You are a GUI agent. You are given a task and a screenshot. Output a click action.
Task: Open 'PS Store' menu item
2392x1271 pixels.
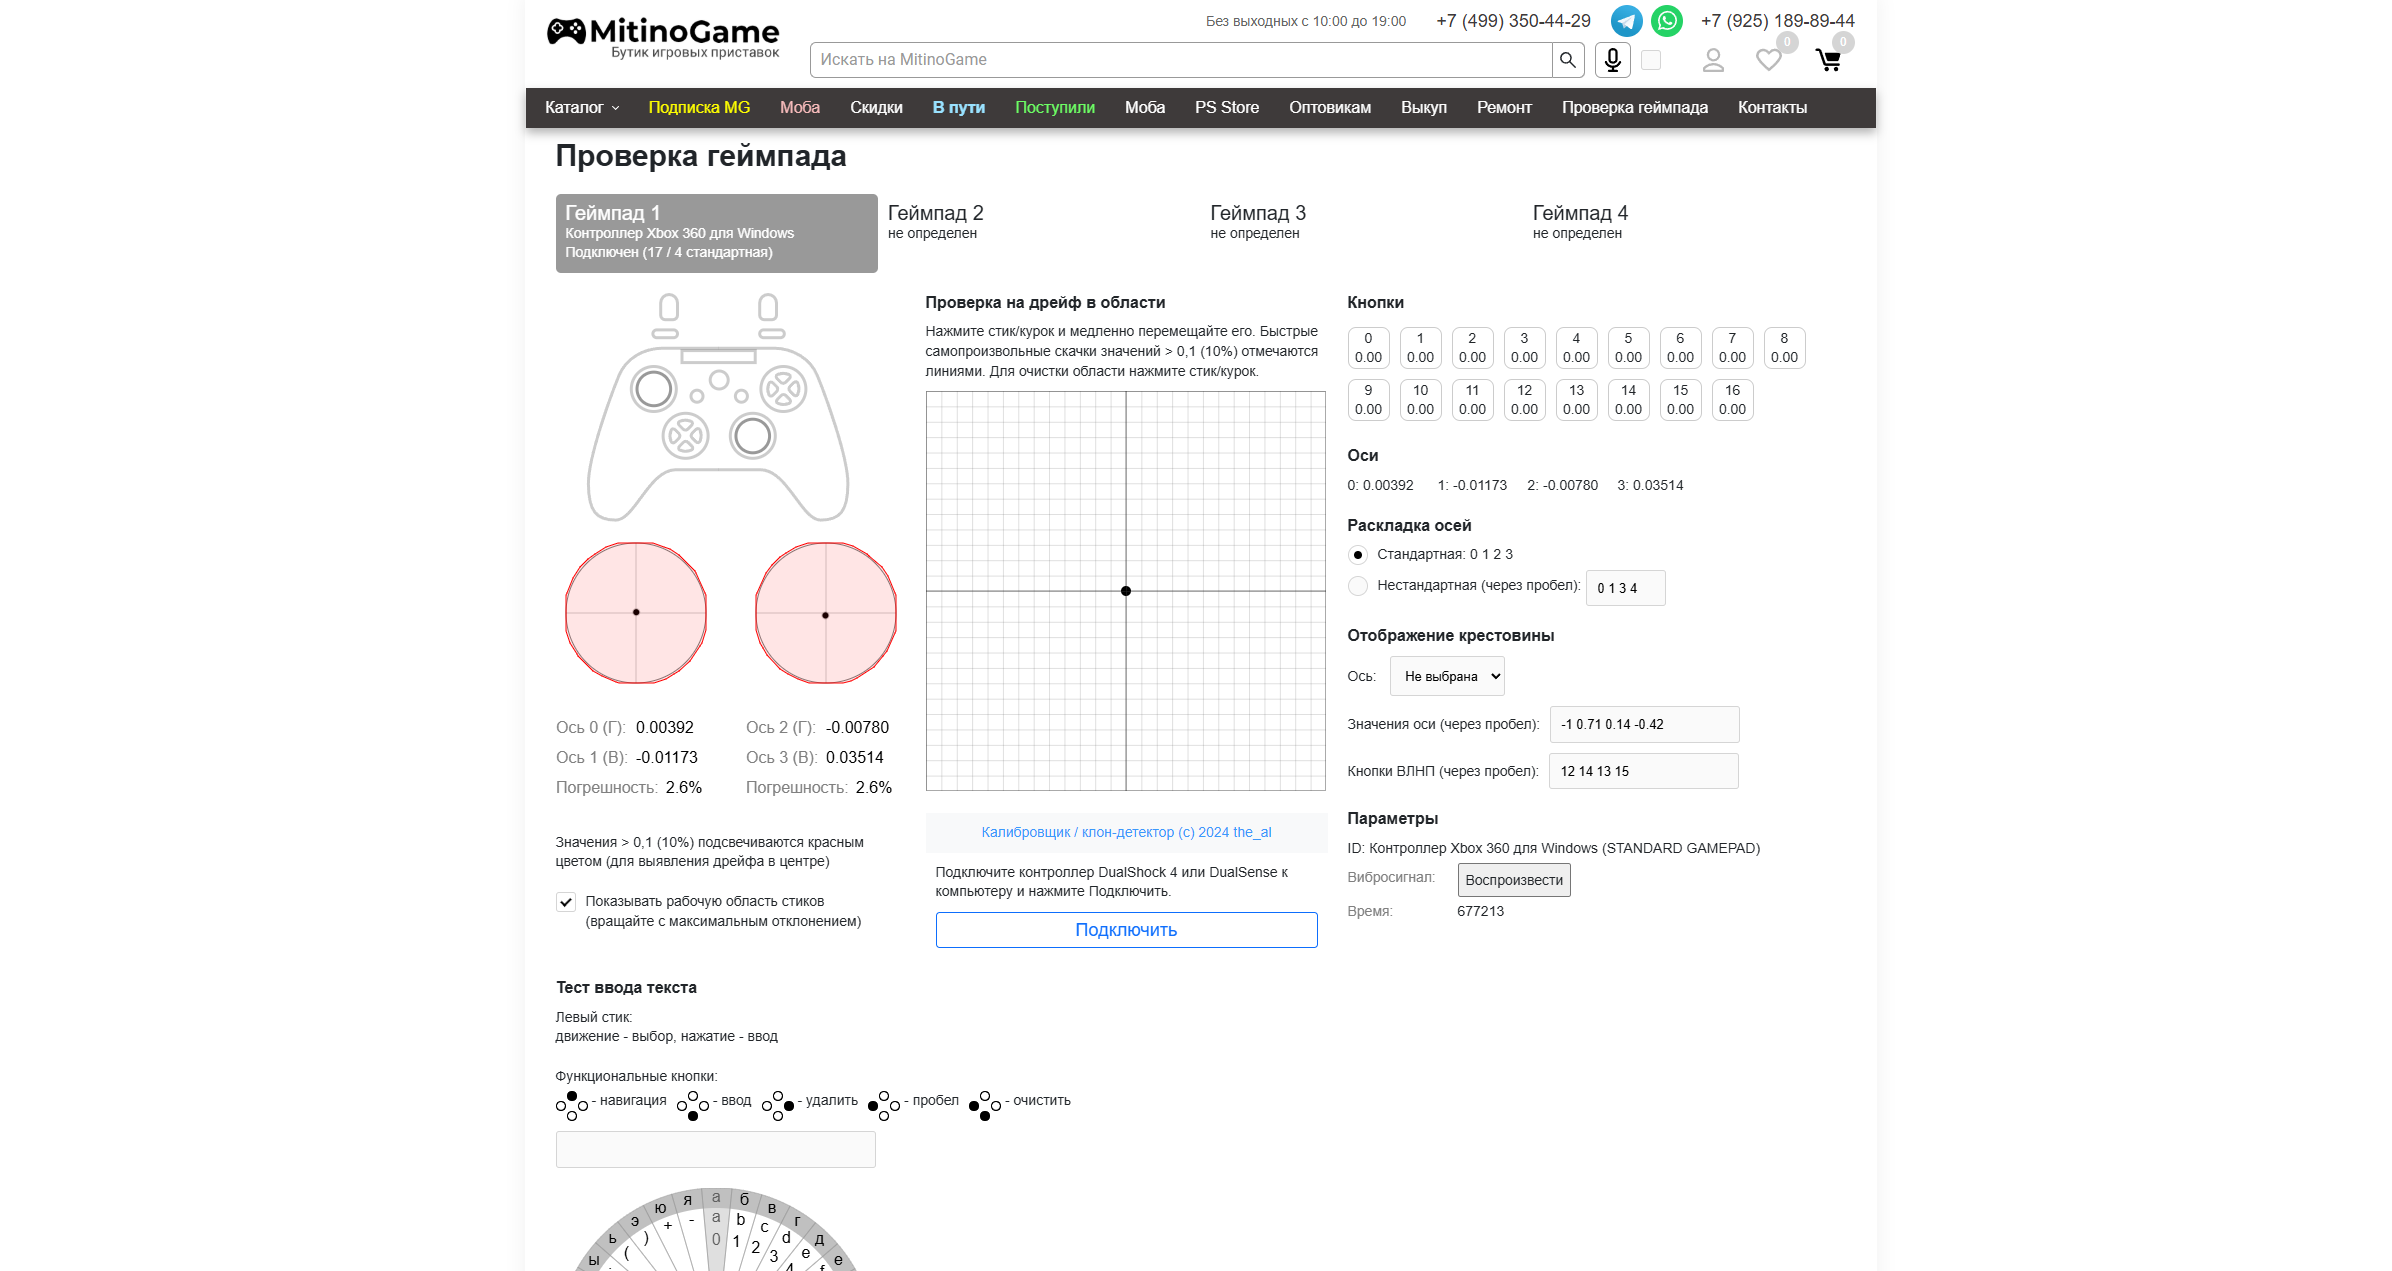coord(1227,108)
